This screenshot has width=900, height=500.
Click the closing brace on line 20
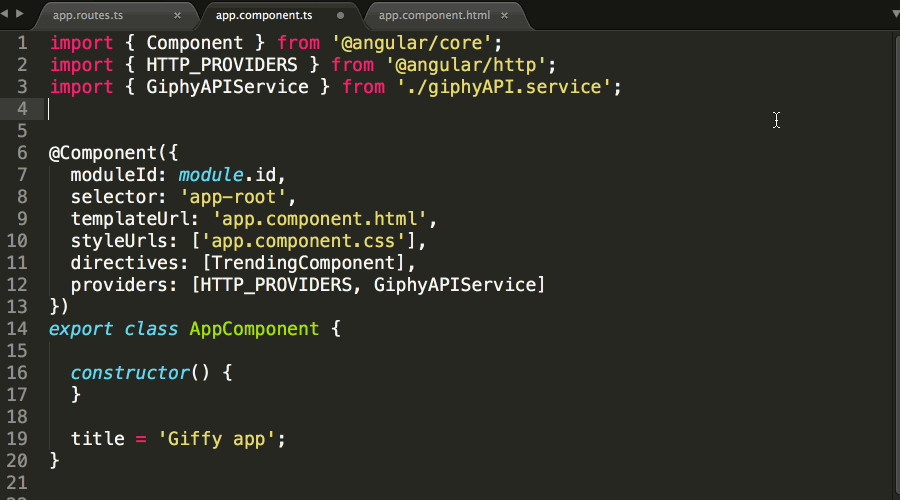click(54, 460)
